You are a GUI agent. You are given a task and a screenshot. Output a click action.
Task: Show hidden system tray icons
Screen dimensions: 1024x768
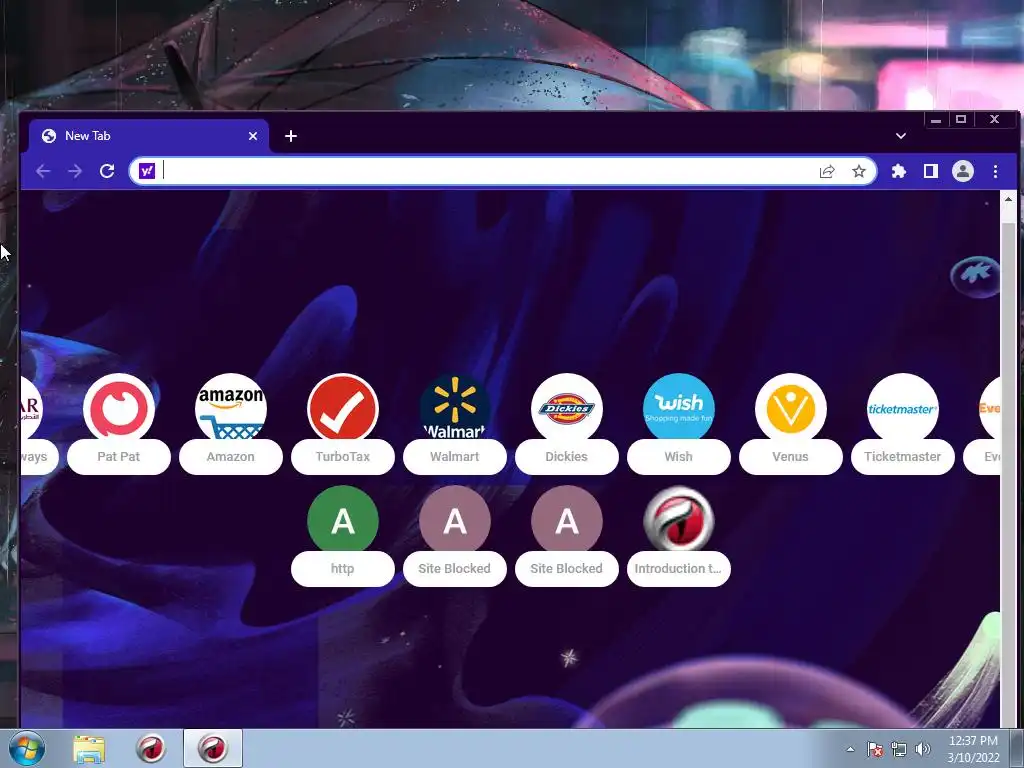tap(850, 749)
